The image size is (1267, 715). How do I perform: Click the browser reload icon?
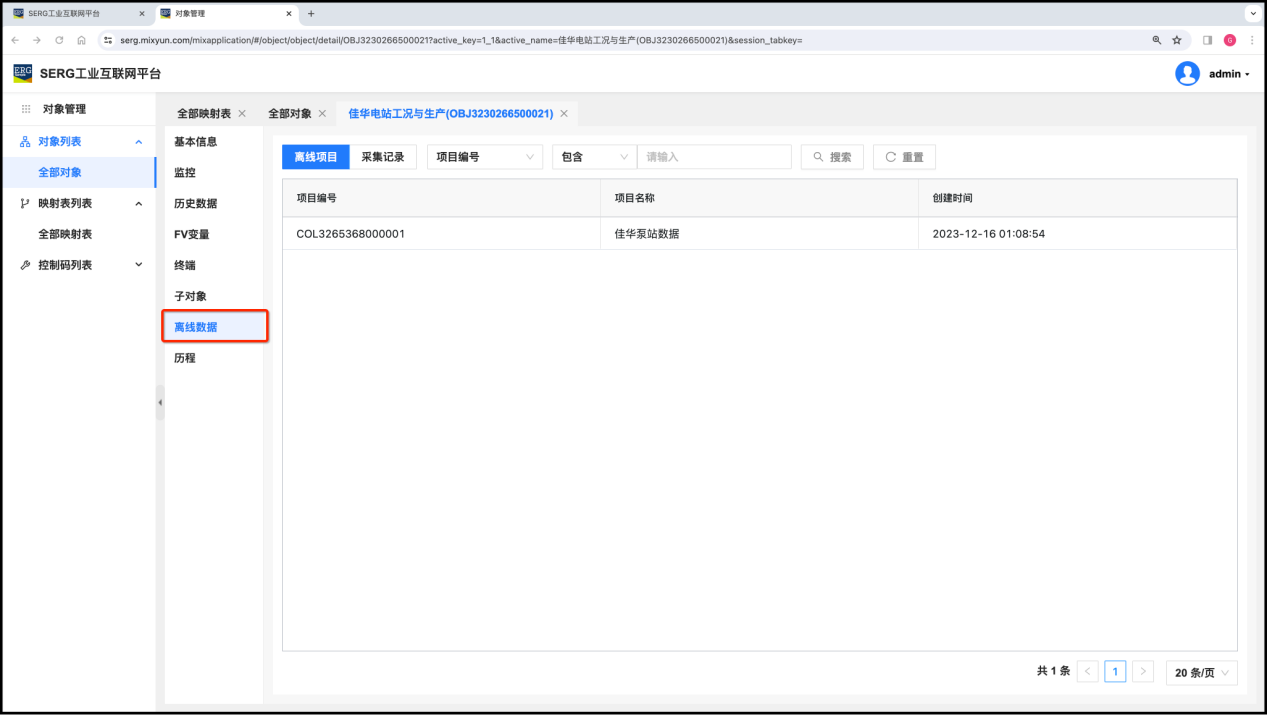tap(59, 40)
